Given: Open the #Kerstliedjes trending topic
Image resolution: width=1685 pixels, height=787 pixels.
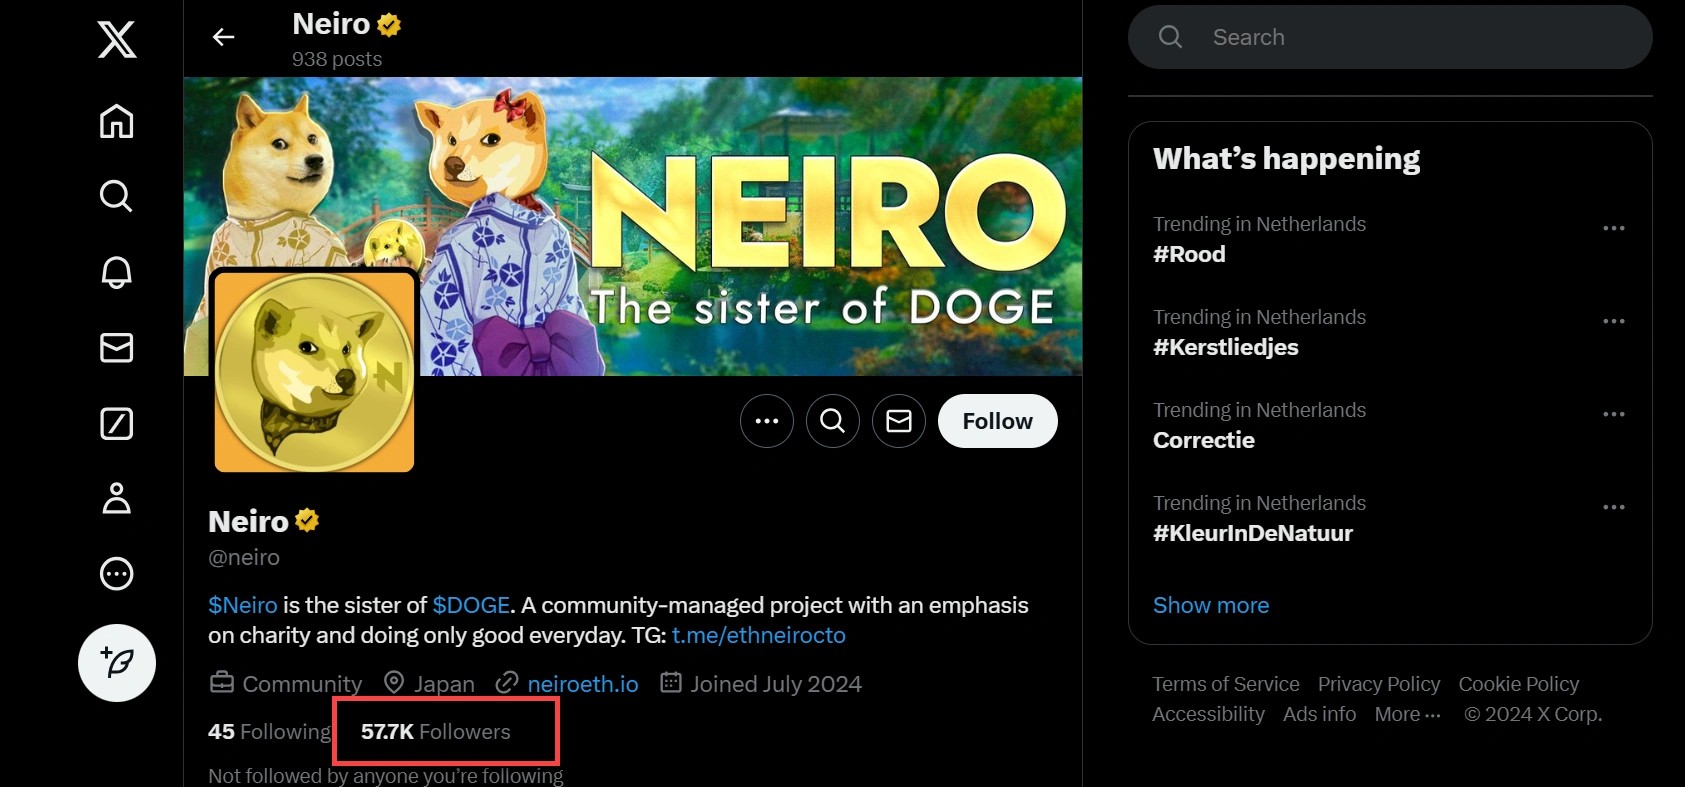Looking at the screenshot, I should pyautogui.click(x=1226, y=347).
